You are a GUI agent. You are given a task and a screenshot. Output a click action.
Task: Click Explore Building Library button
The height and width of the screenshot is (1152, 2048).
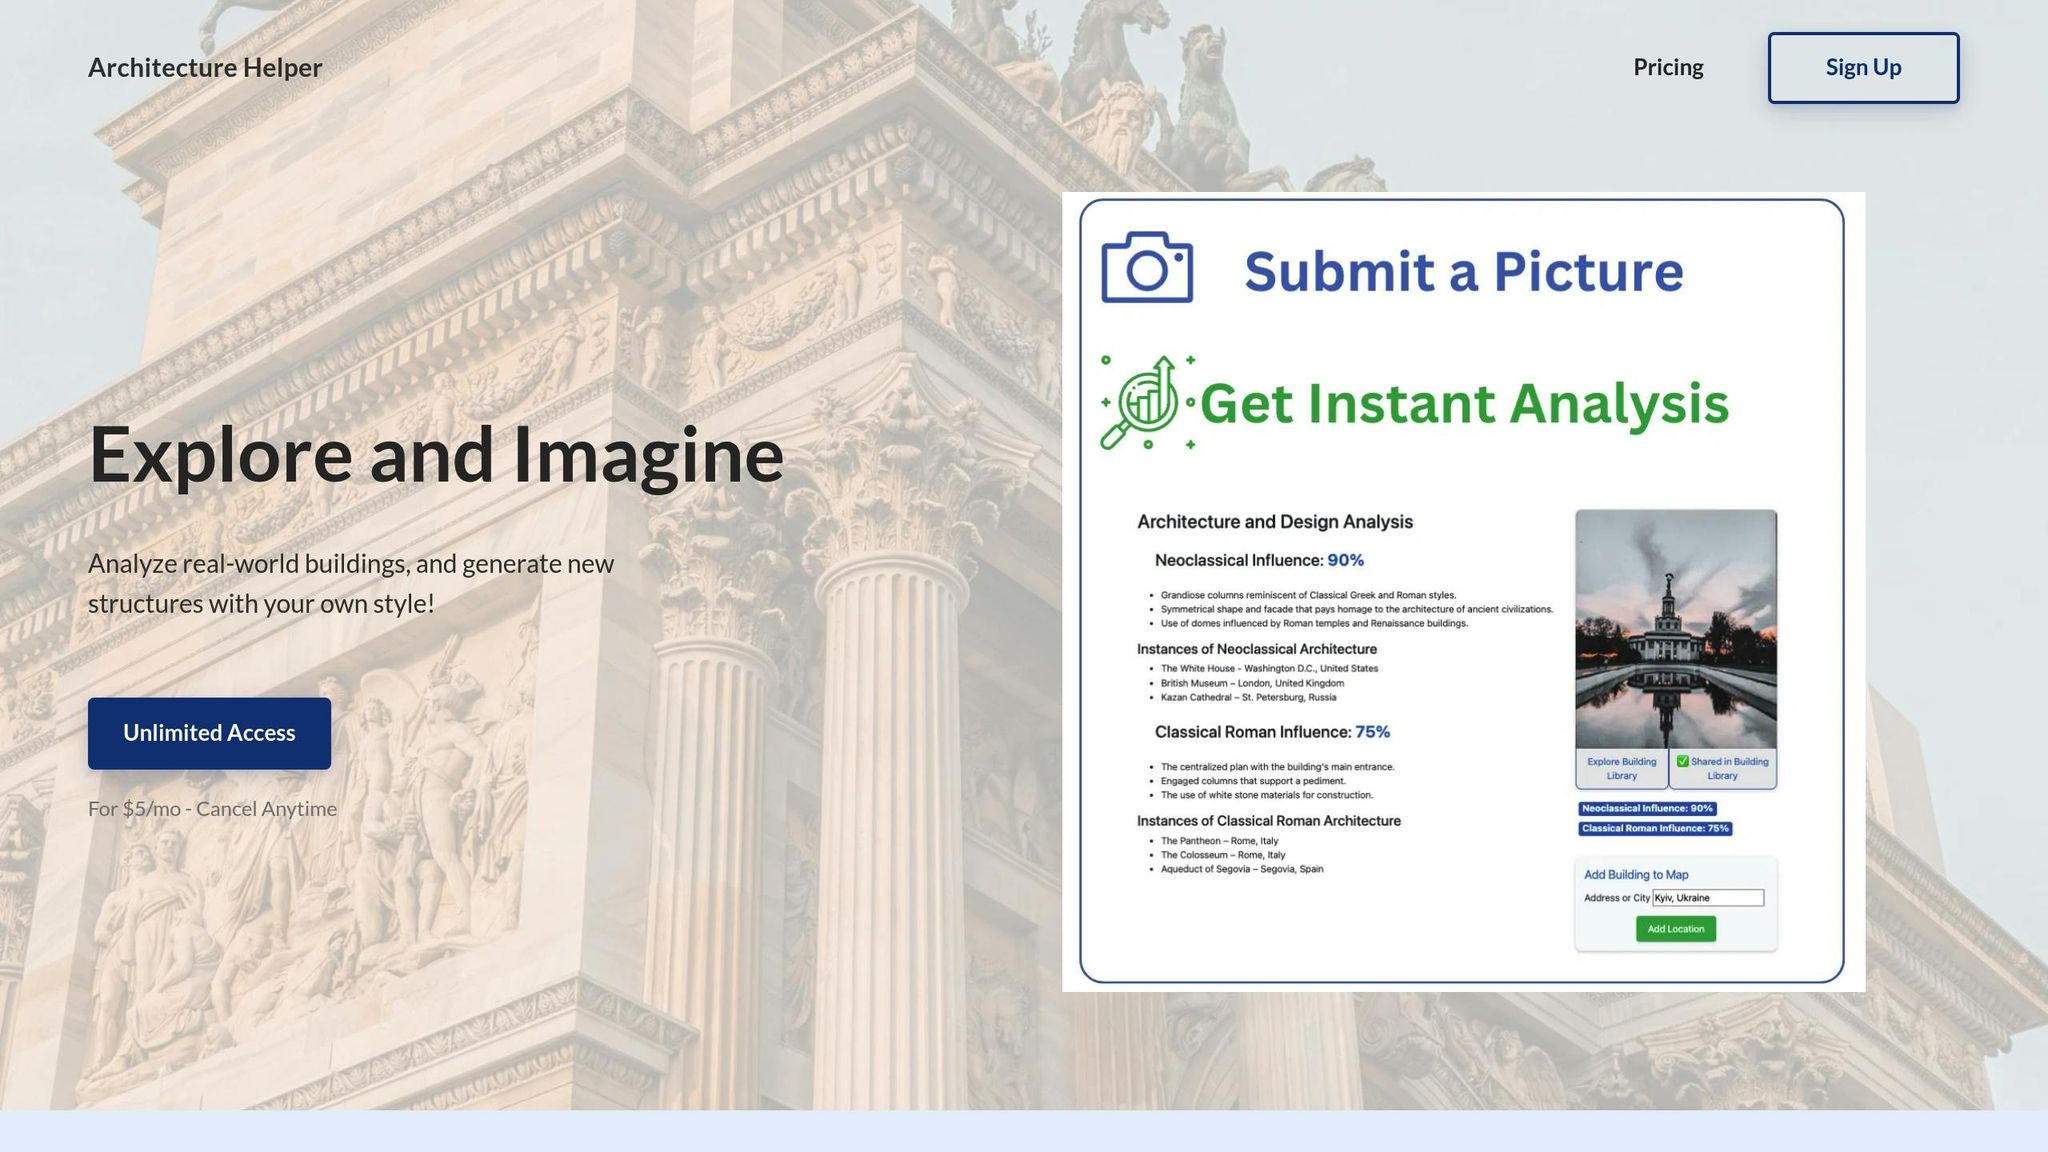pos(1621,768)
